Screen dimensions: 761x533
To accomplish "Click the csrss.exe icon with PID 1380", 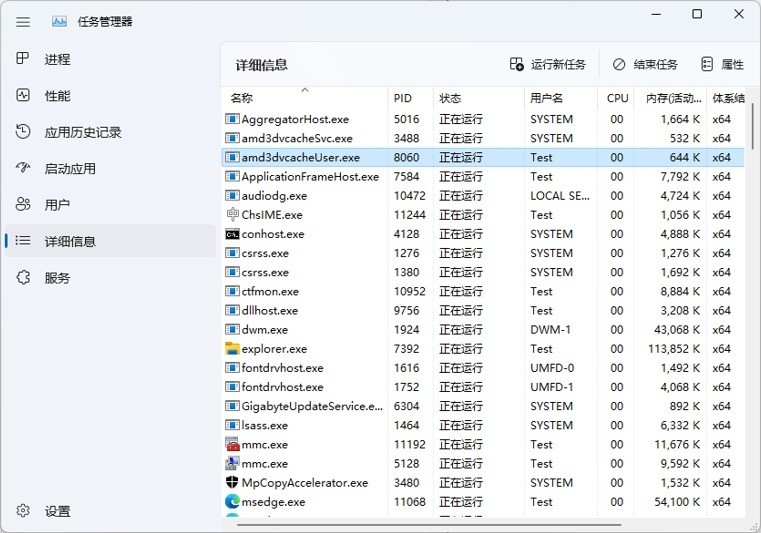I will point(232,272).
